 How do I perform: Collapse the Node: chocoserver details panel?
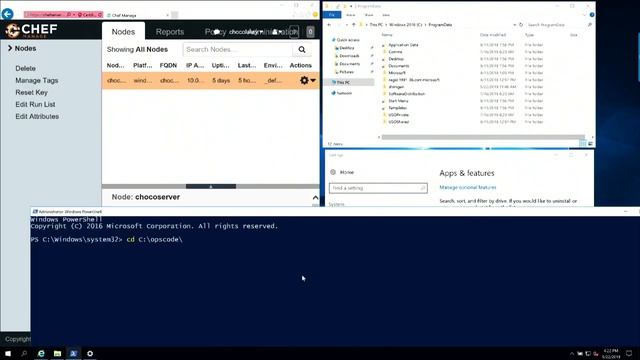pyautogui.click(x=315, y=198)
